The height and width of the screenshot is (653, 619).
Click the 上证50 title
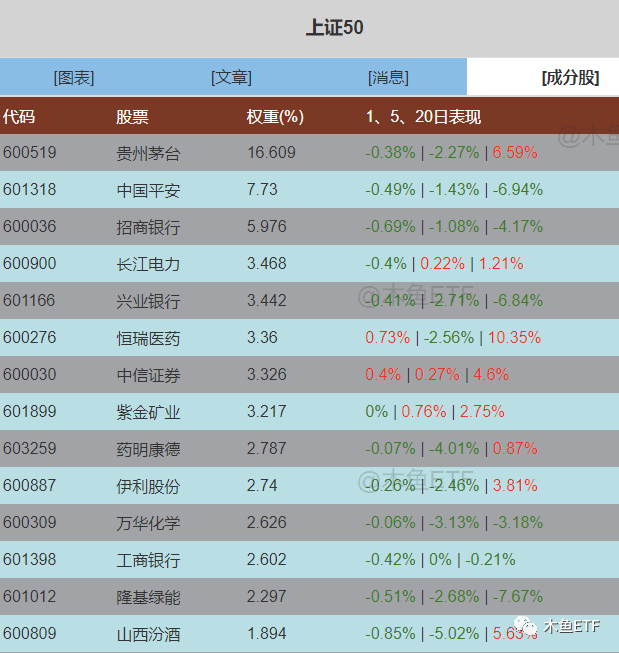335,27
